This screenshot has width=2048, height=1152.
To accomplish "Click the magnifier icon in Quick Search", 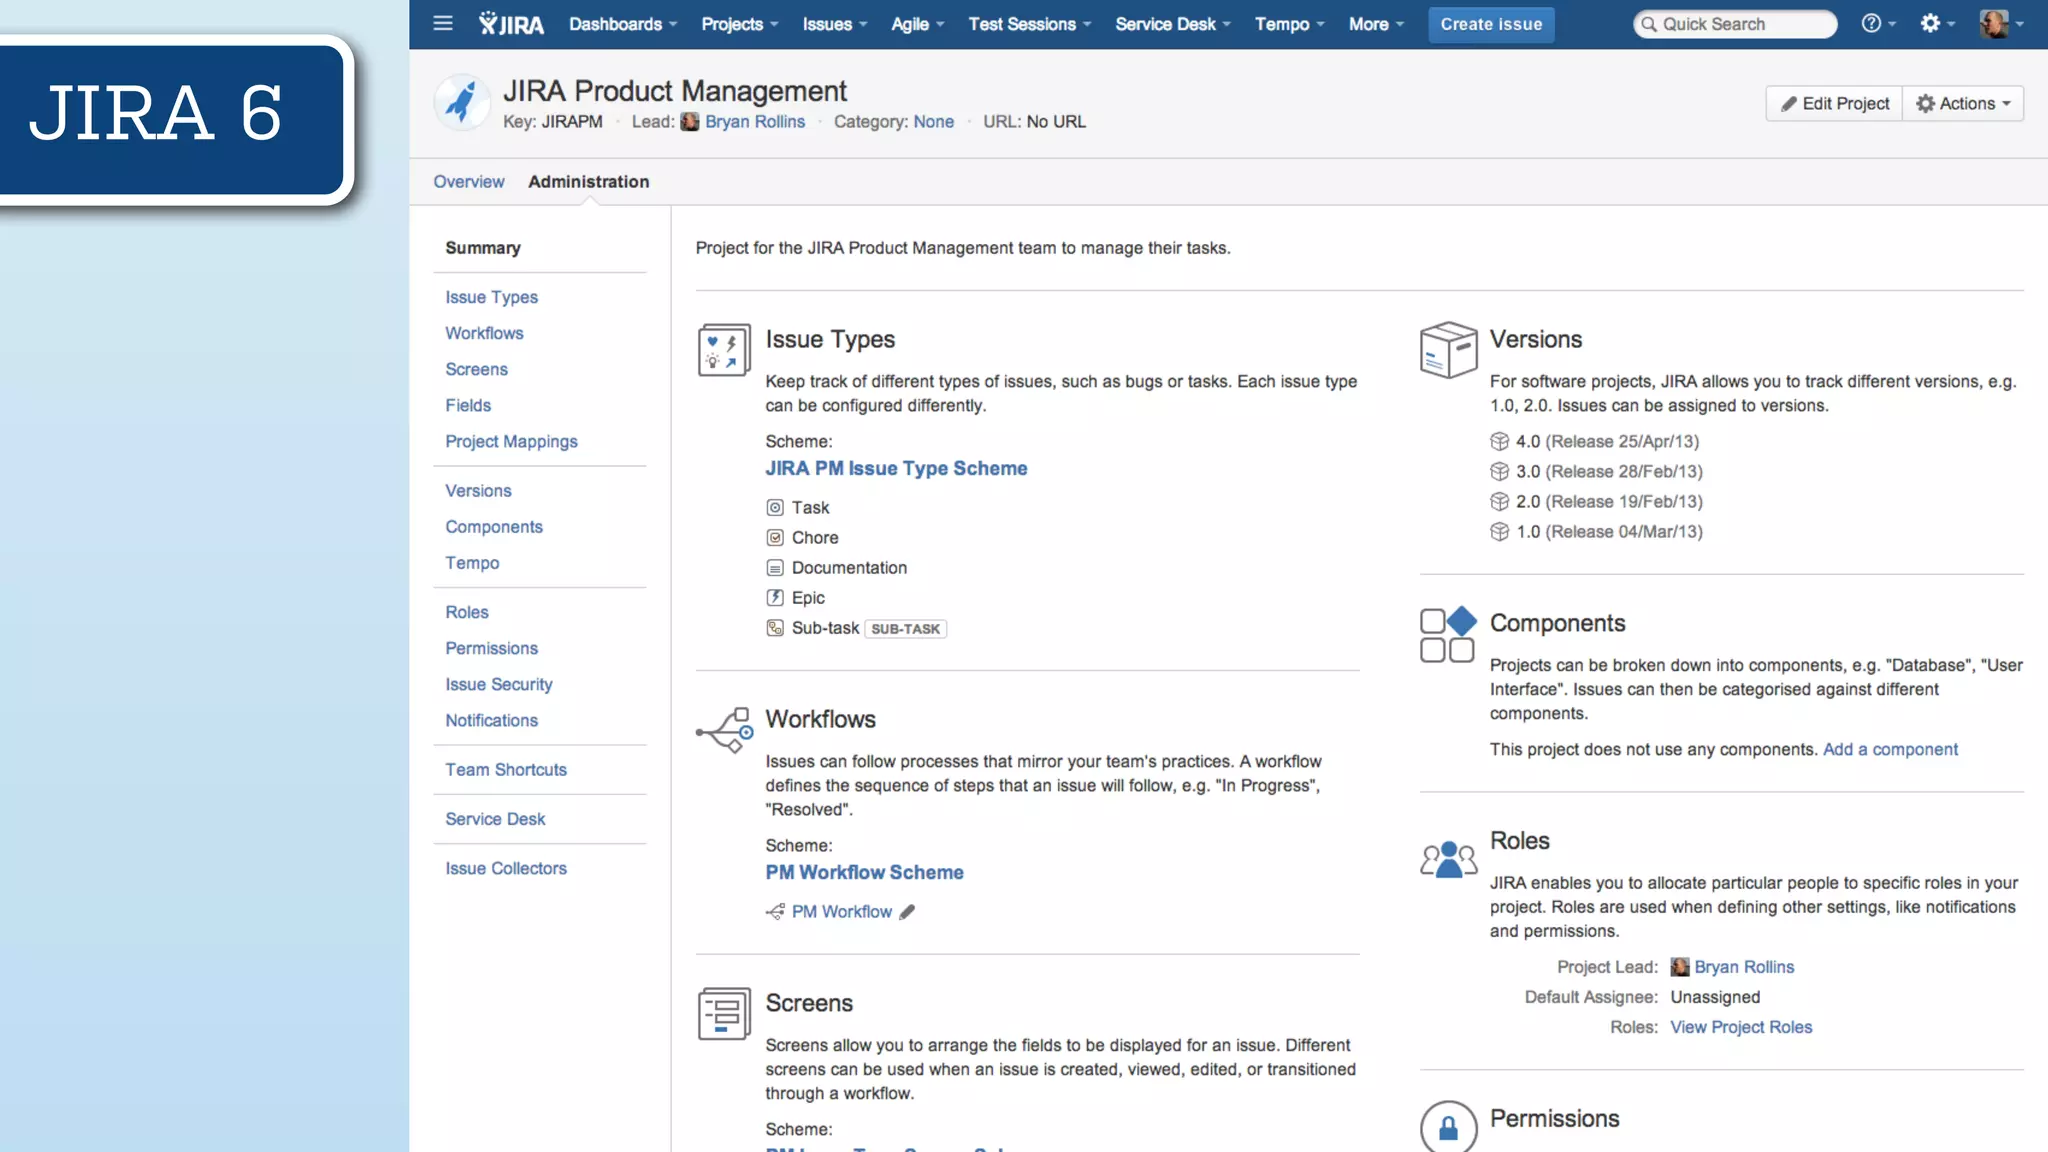I will coord(1649,24).
